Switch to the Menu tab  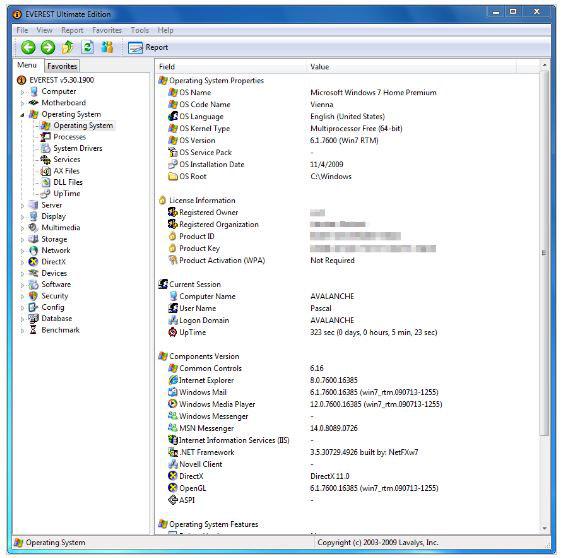pos(27,65)
